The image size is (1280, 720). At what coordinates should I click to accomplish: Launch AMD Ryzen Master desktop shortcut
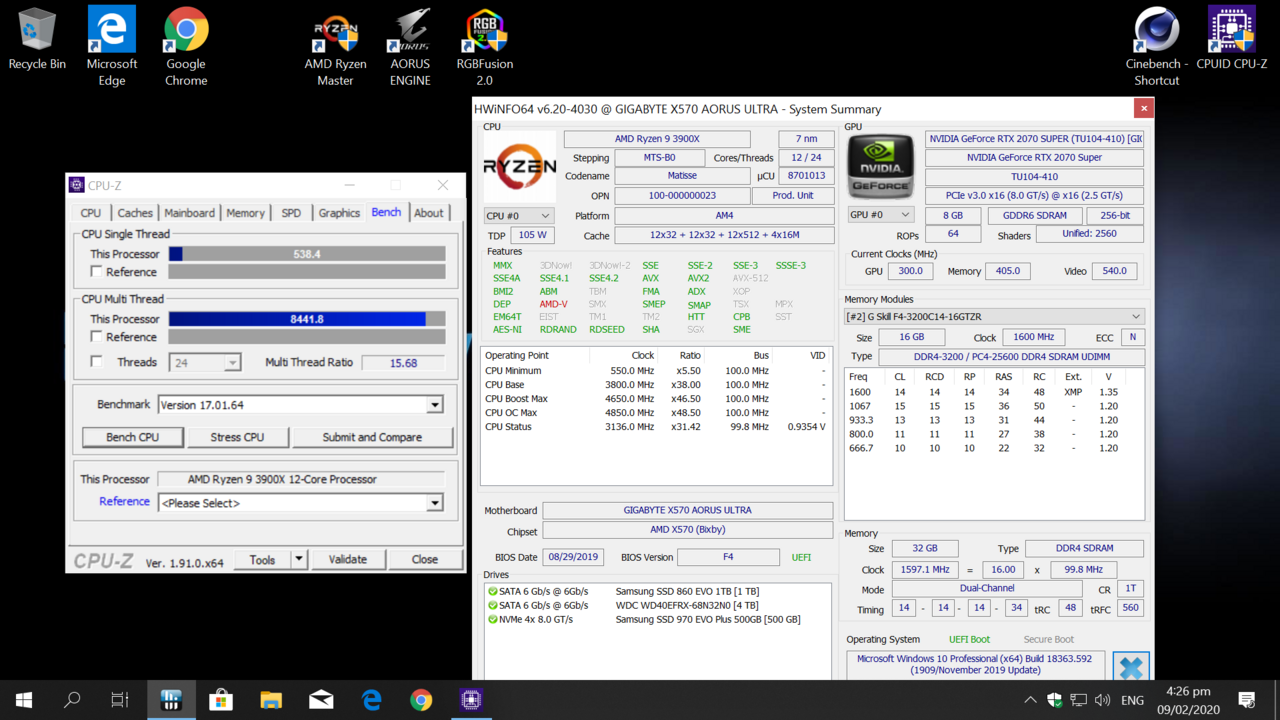pos(336,46)
